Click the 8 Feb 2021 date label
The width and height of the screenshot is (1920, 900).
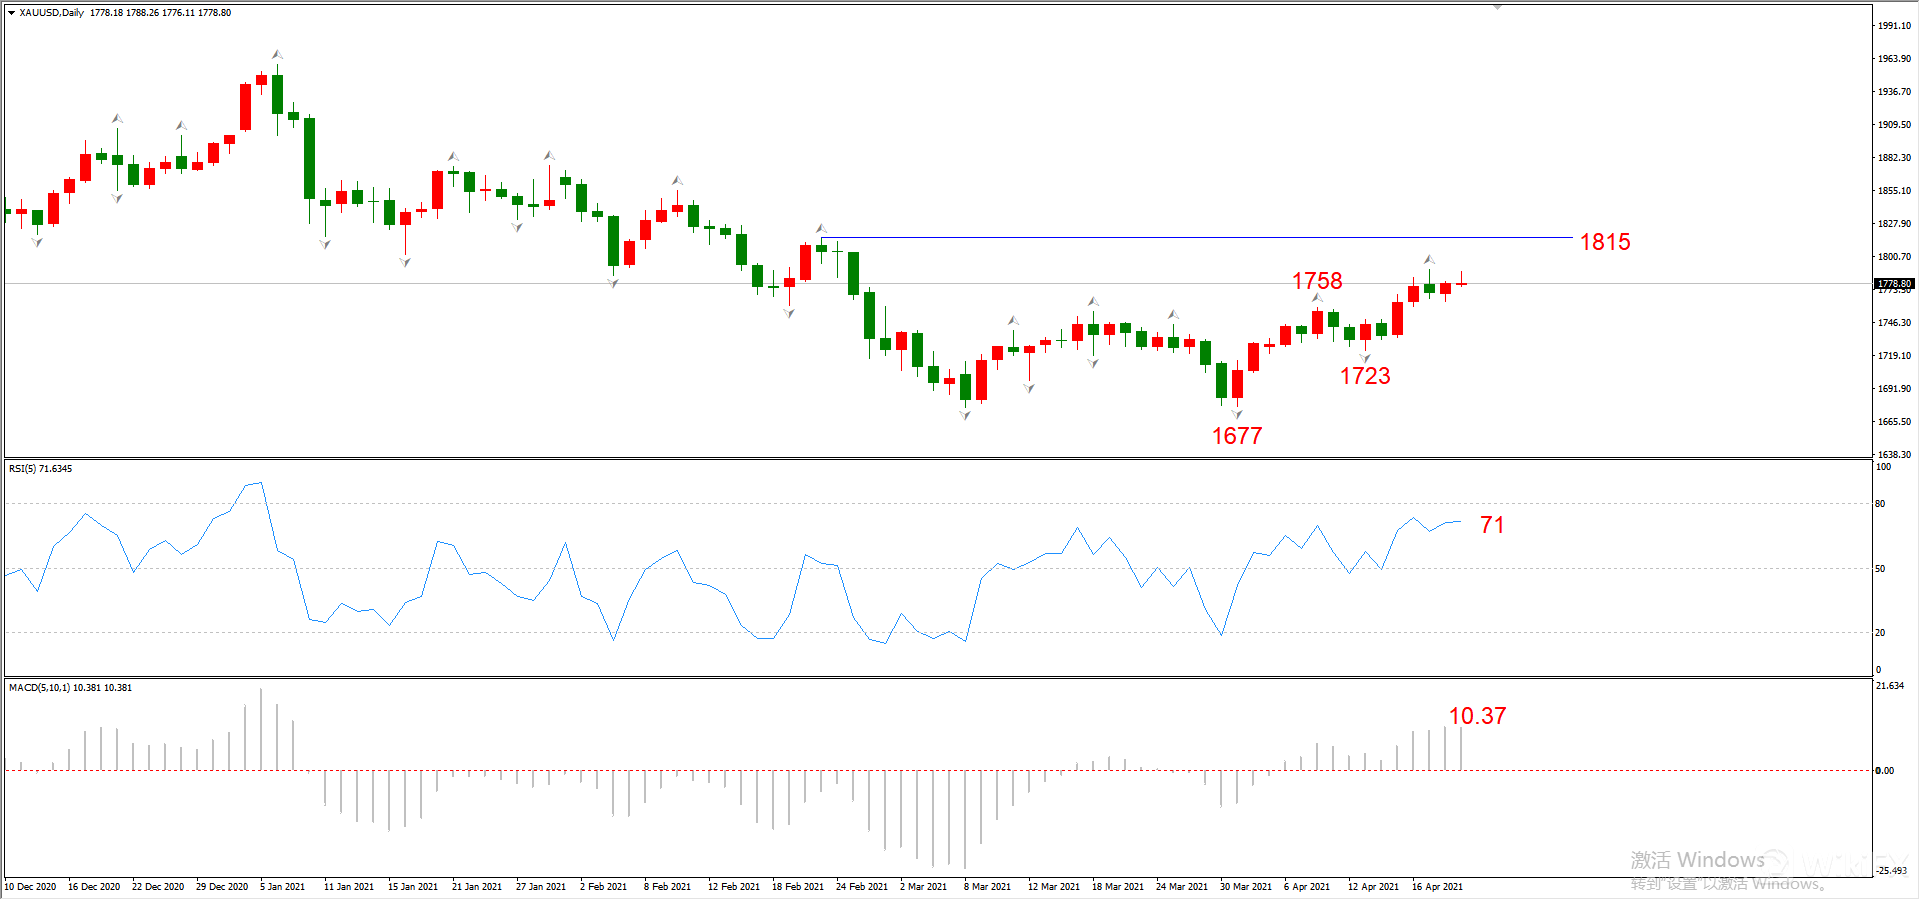coord(668,887)
